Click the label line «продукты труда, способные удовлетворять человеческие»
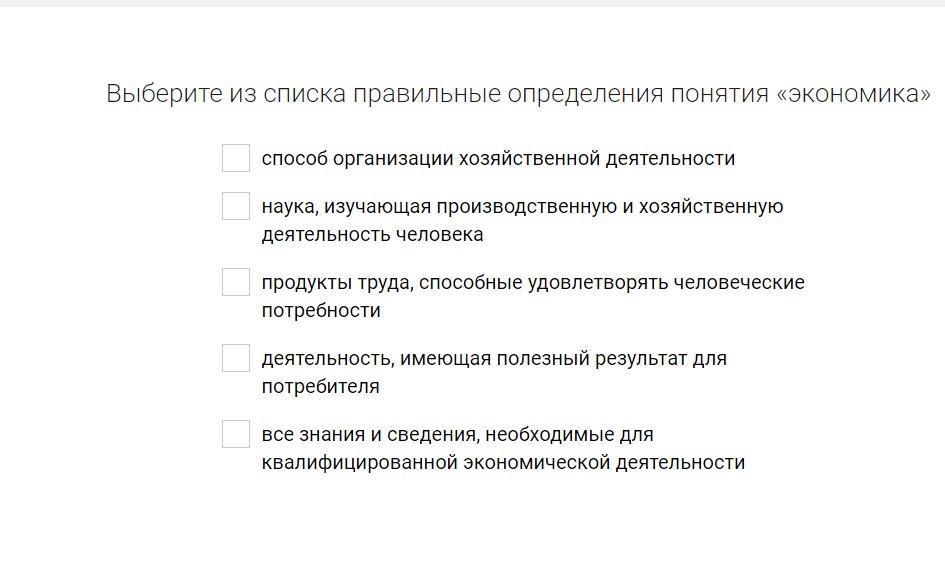This screenshot has width=945, height=563. (533, 282)
